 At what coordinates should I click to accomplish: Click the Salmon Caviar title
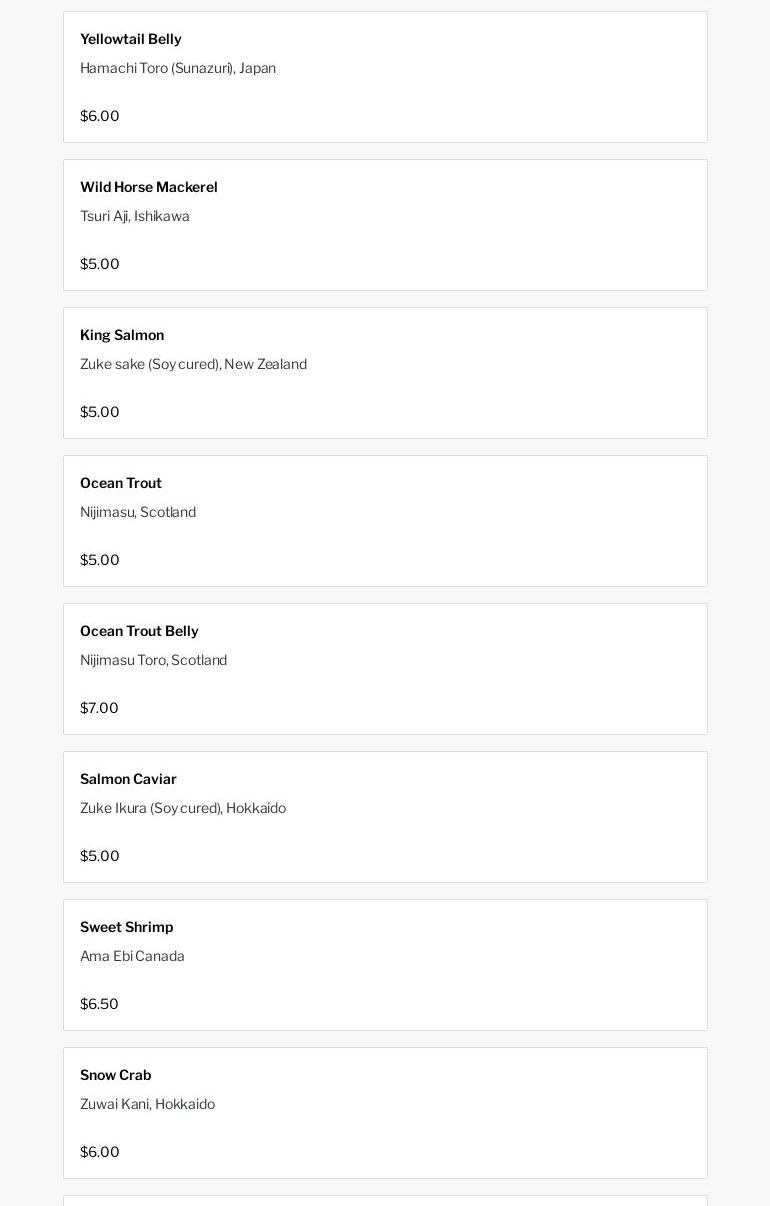point(128,779)
